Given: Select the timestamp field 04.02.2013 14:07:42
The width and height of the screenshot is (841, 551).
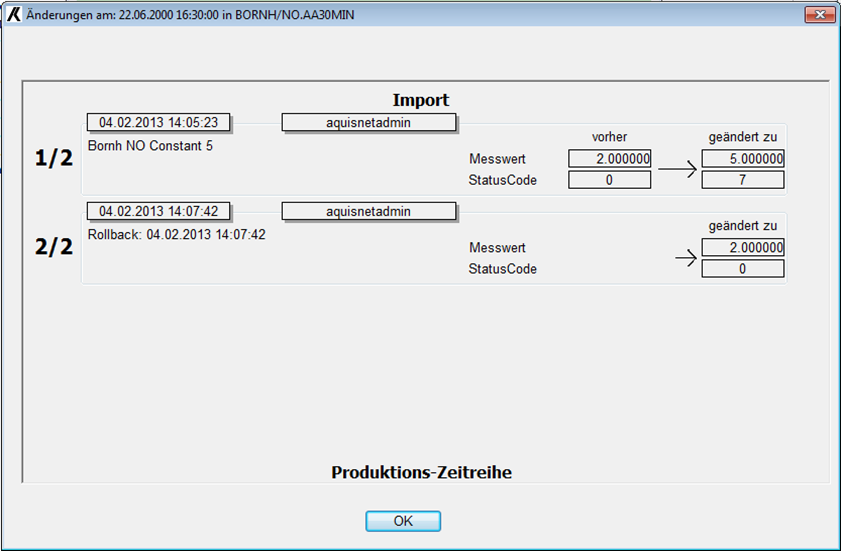Looking at the screenshot, I should (158, 211).
